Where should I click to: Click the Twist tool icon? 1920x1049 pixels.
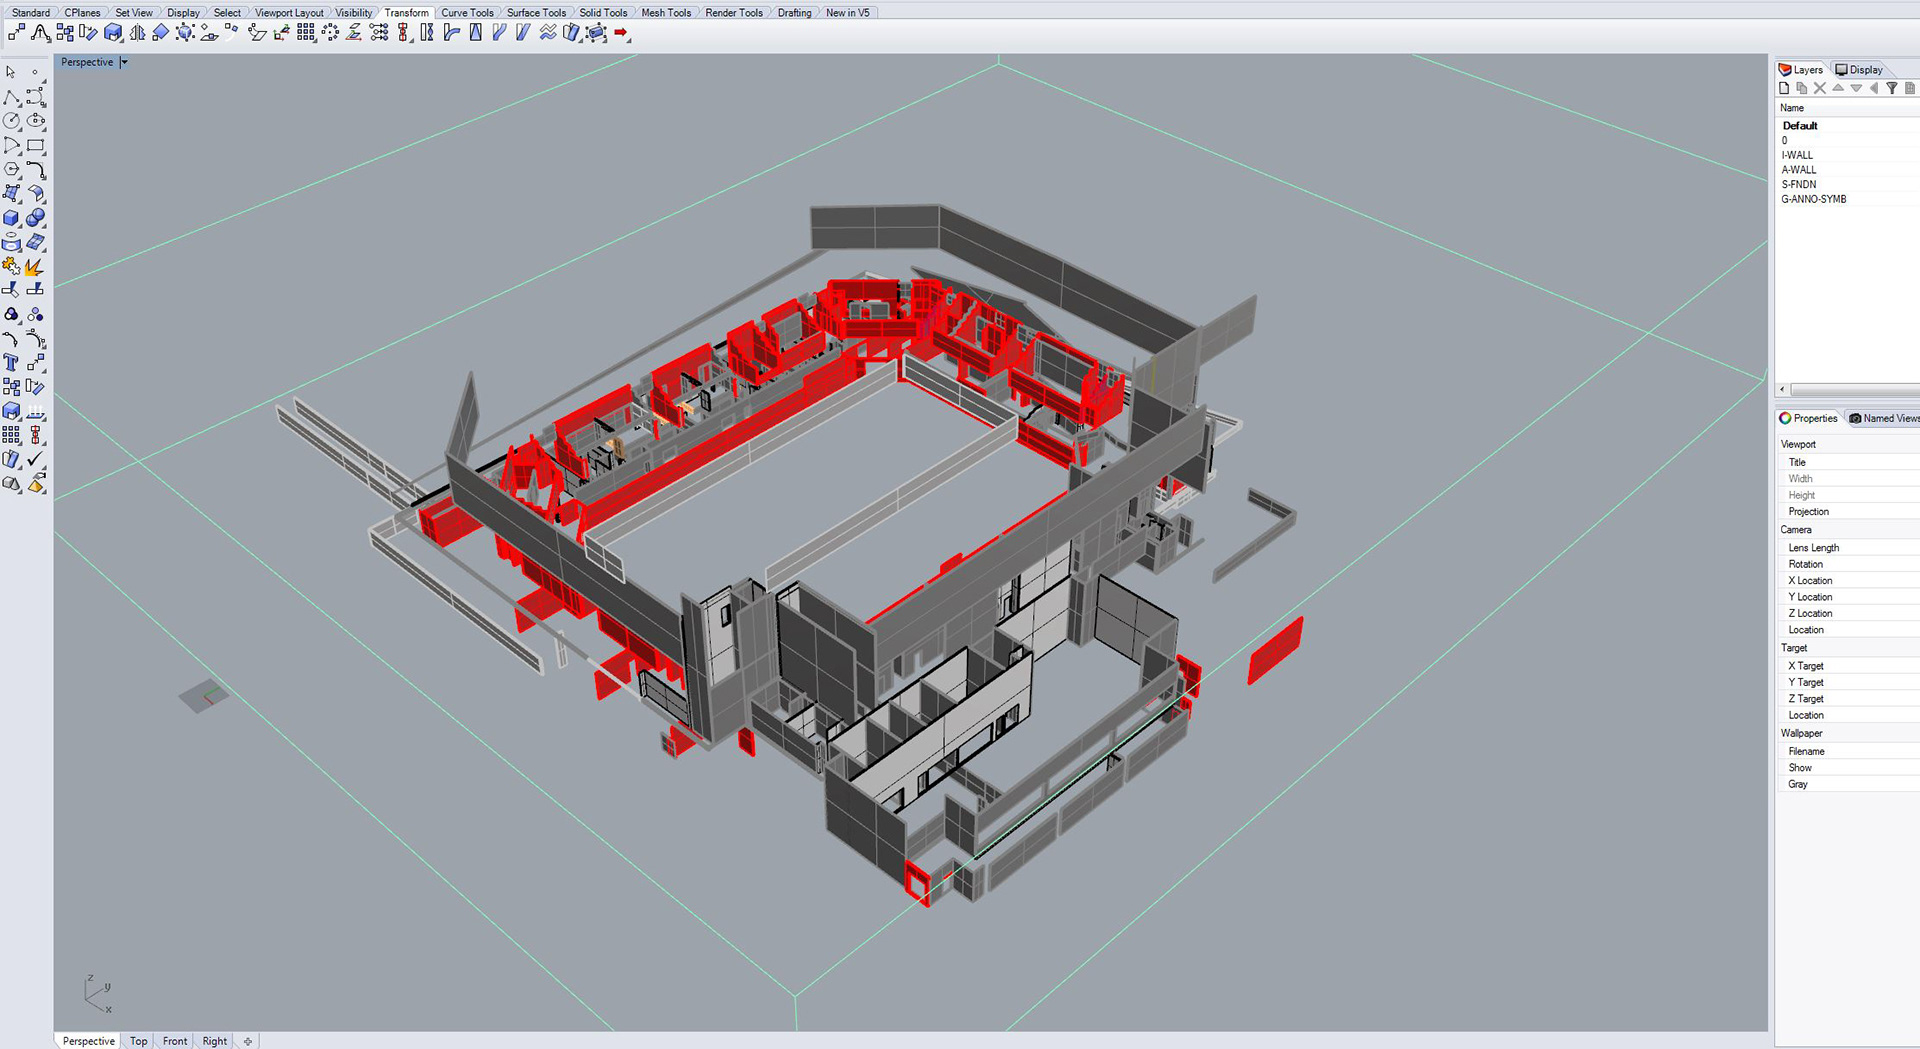(x=427, y=33)
